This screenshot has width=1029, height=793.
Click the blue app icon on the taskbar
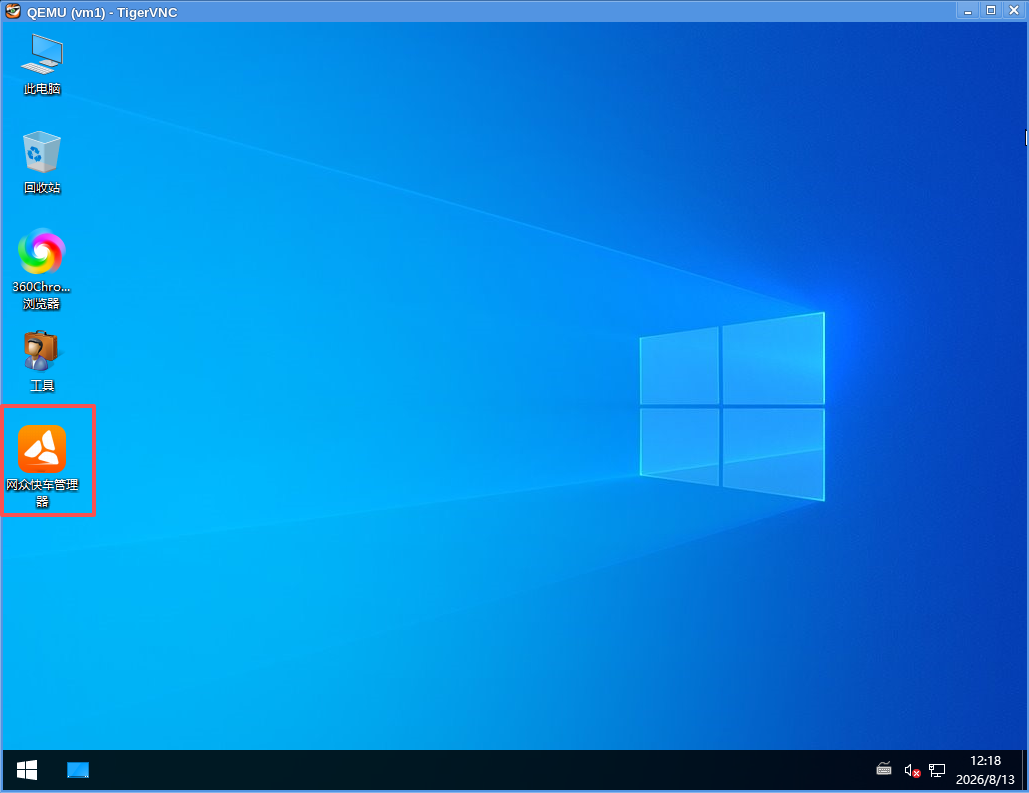tap(78, 770)
